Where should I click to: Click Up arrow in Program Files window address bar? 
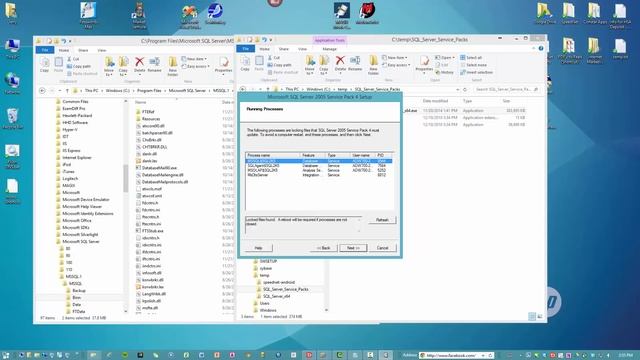(67, 91)
